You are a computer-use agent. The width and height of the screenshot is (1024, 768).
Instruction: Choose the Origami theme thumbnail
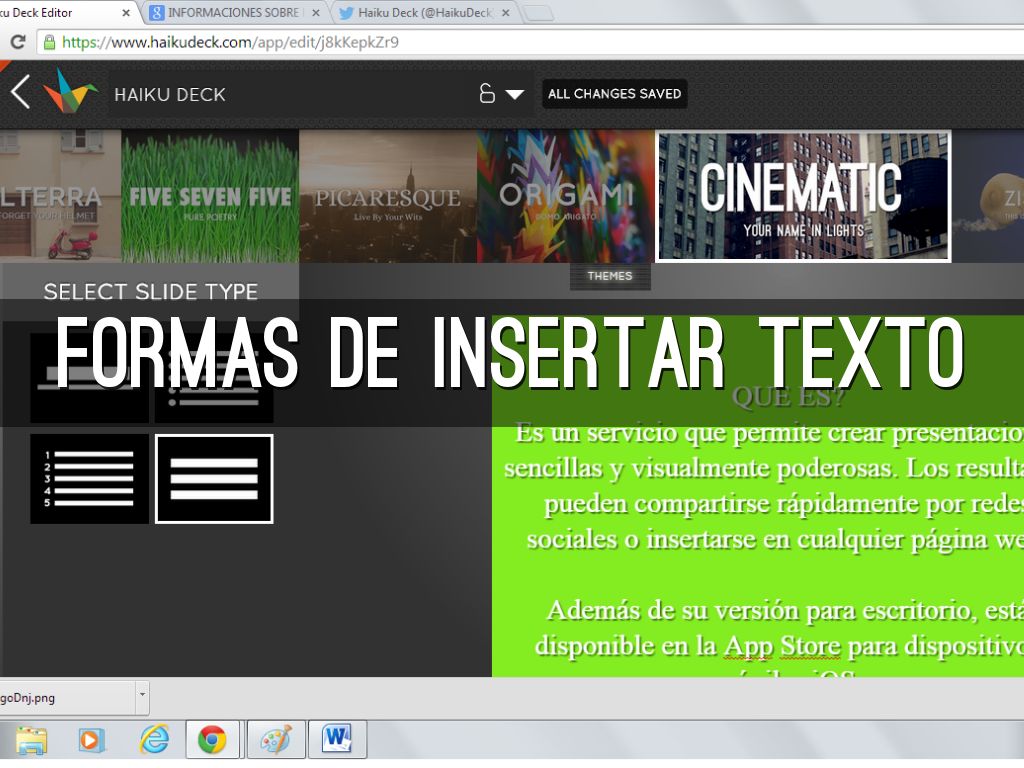pyautogui.click(x=566, y=196)
